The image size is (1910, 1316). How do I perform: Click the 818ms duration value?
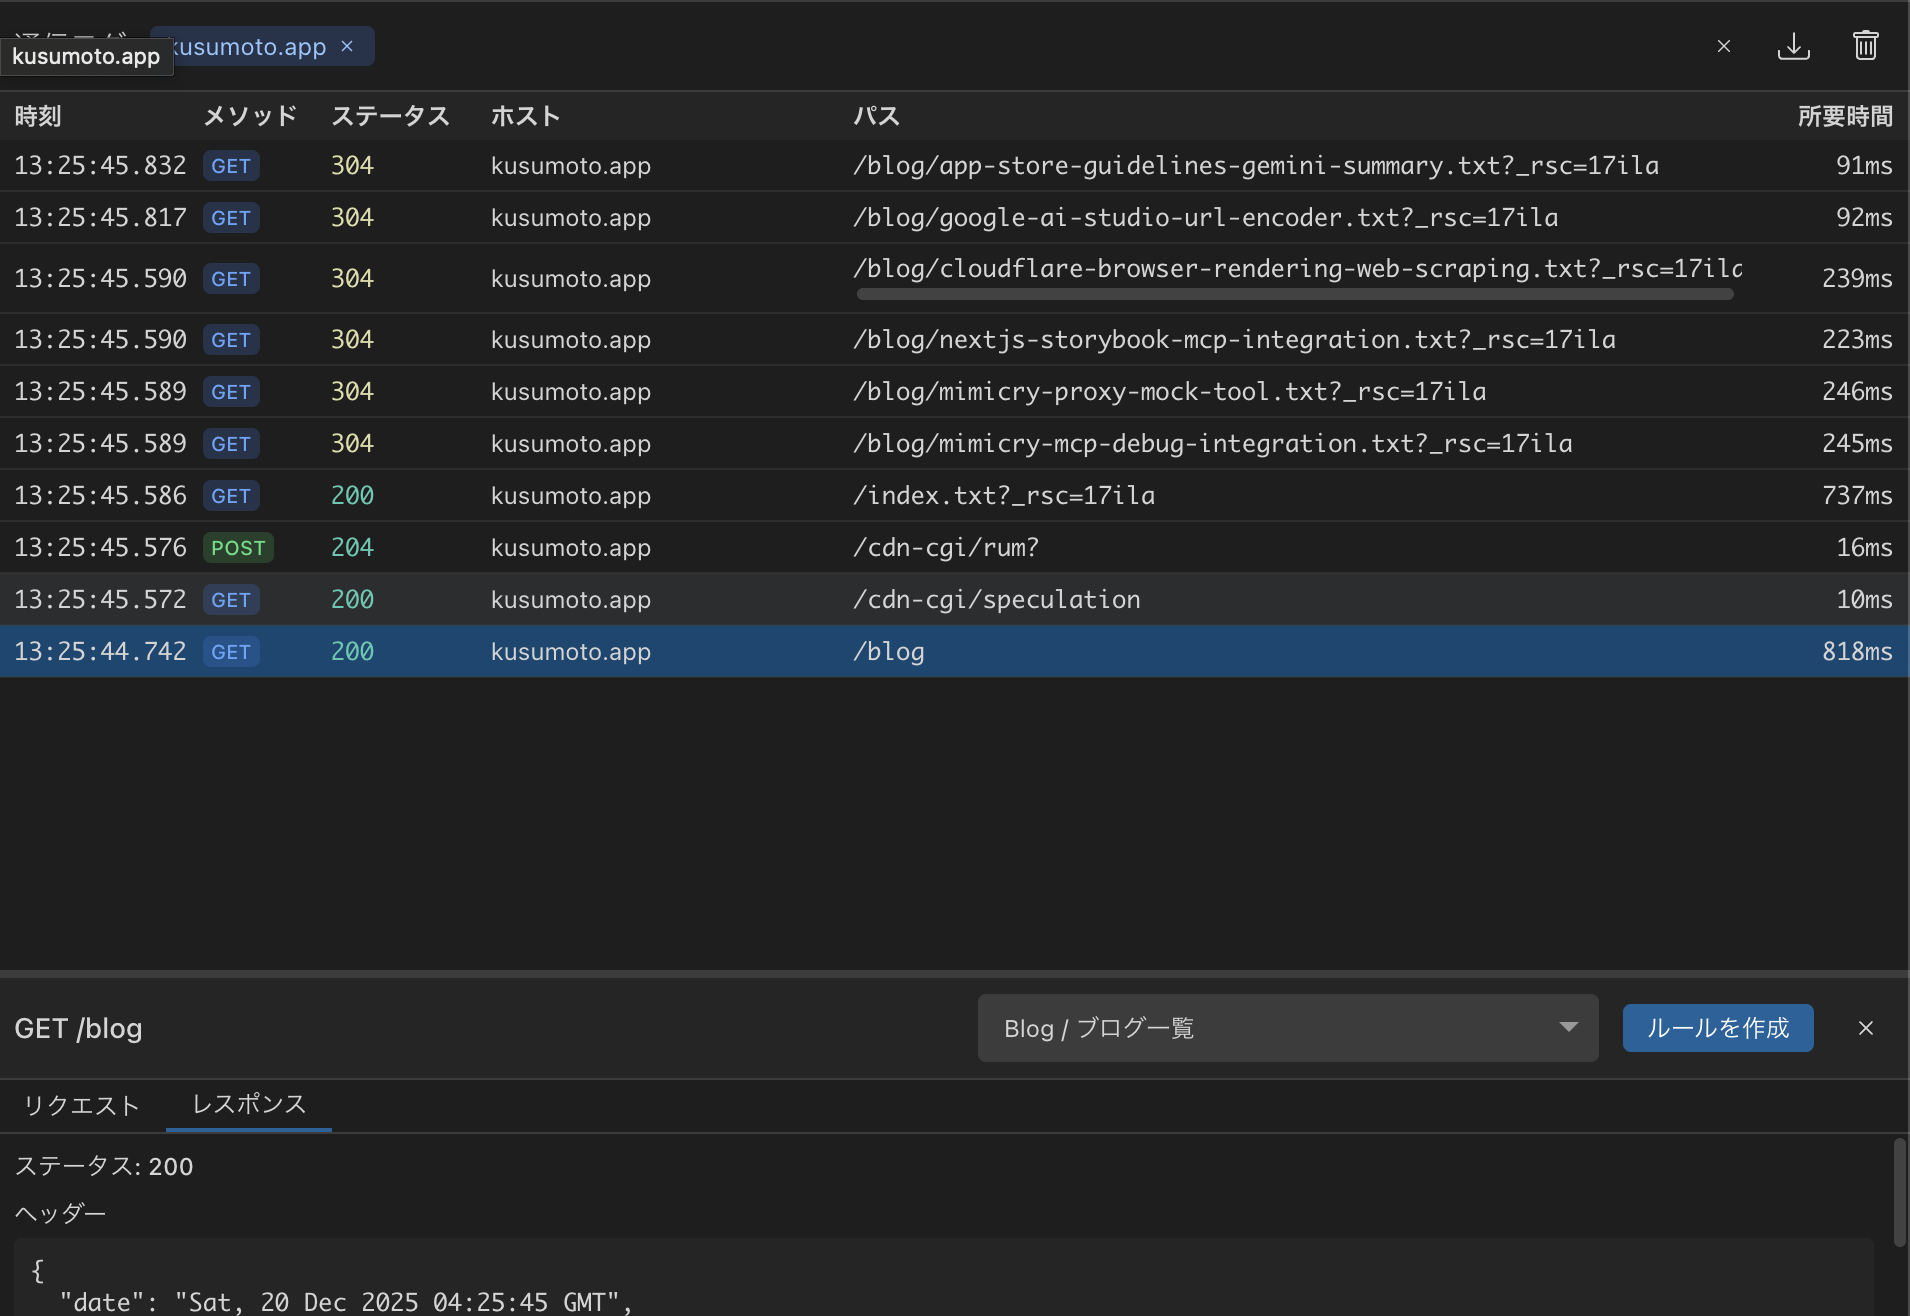point(1857,652)
